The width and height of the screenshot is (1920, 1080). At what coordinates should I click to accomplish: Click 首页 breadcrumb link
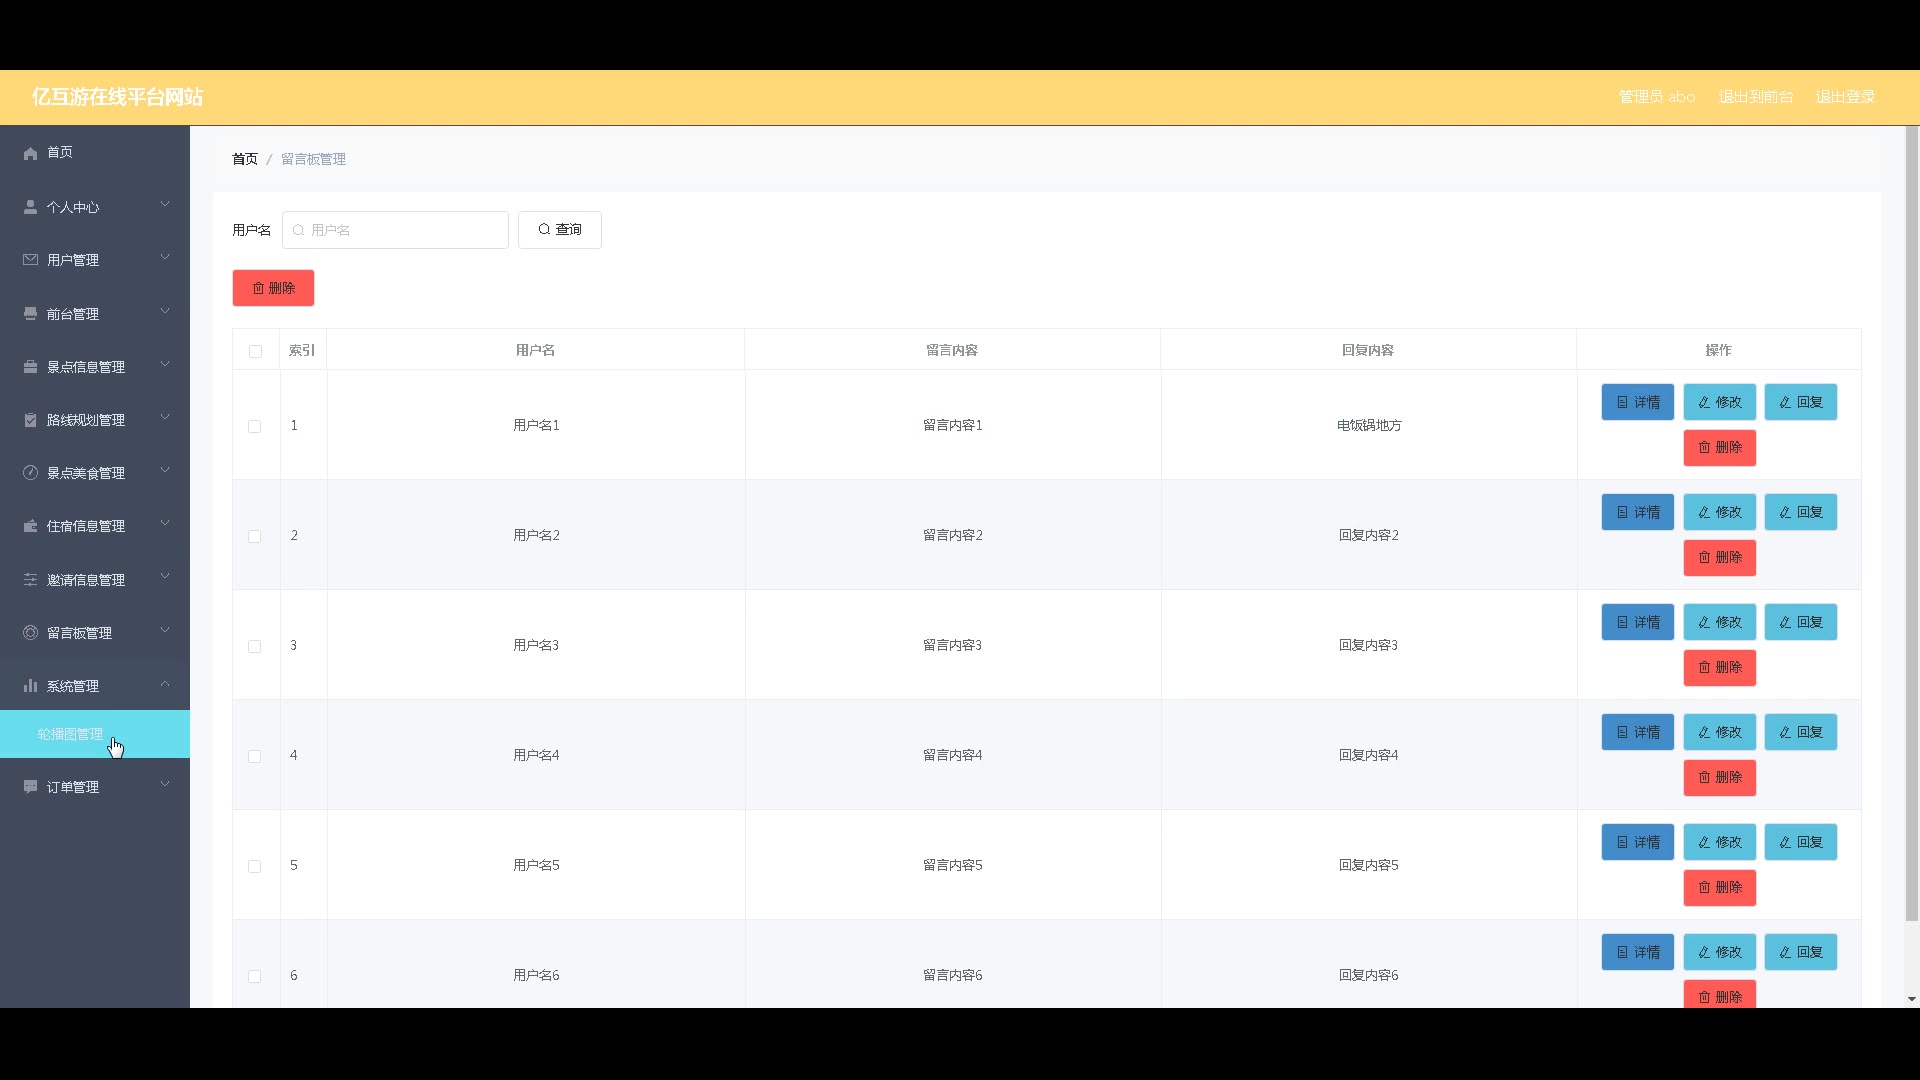point(245,159)
